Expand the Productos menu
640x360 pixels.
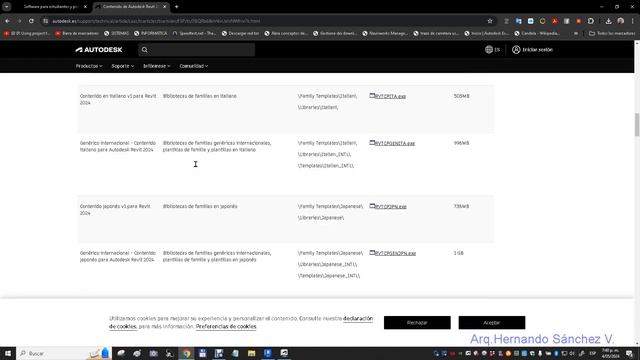(89, 66)
